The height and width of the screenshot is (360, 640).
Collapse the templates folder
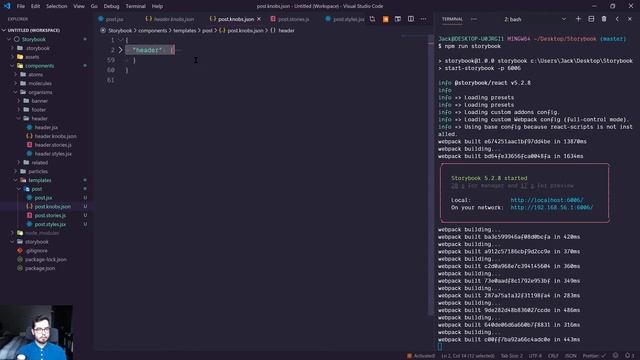click(x=40, y=180)
